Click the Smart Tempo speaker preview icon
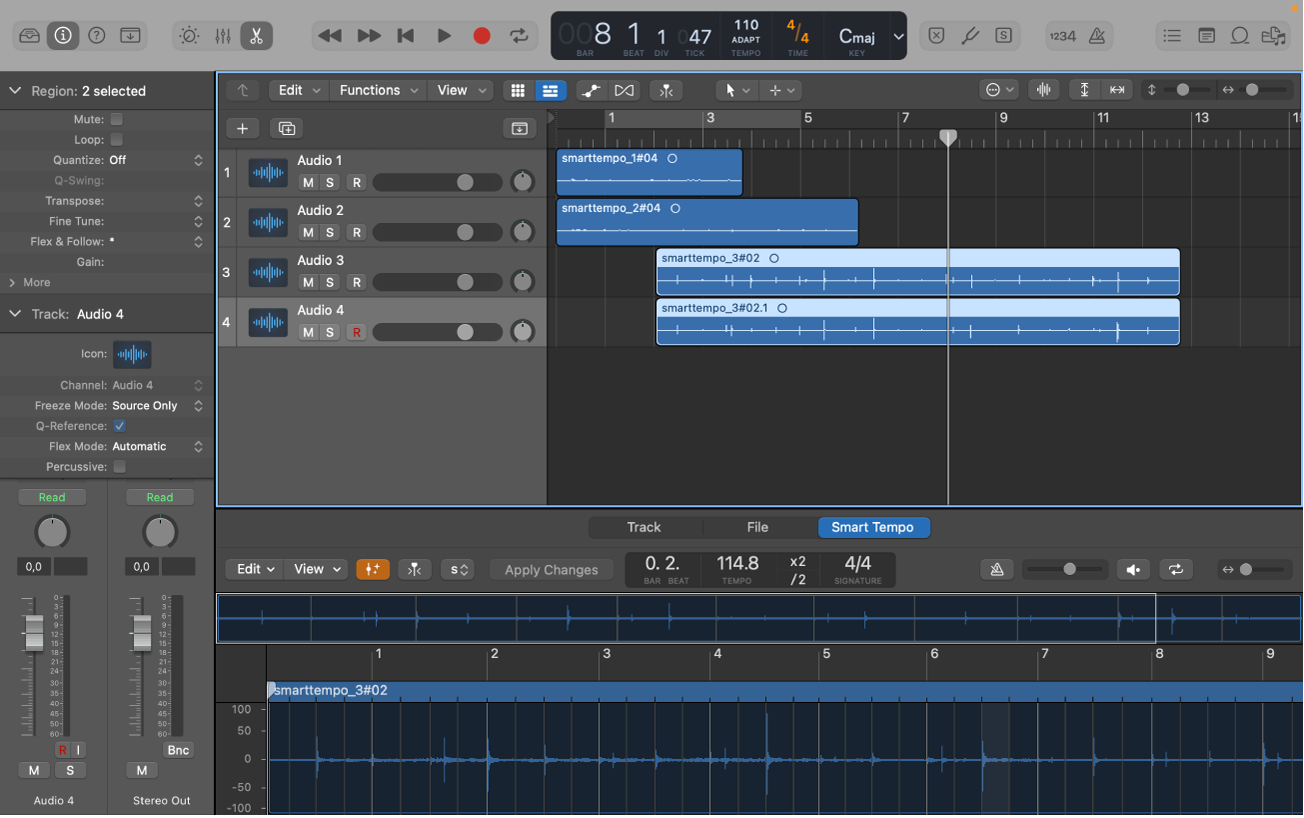The image size is (1304, 818). coord(1133,569)
